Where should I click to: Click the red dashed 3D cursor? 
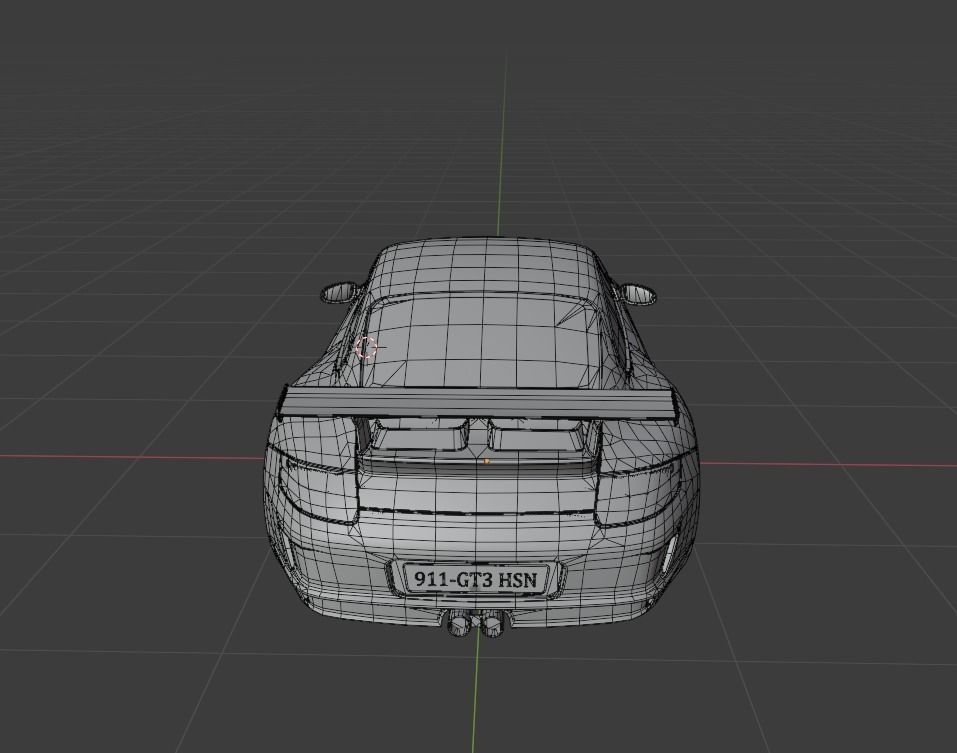[x=366, y=347]
